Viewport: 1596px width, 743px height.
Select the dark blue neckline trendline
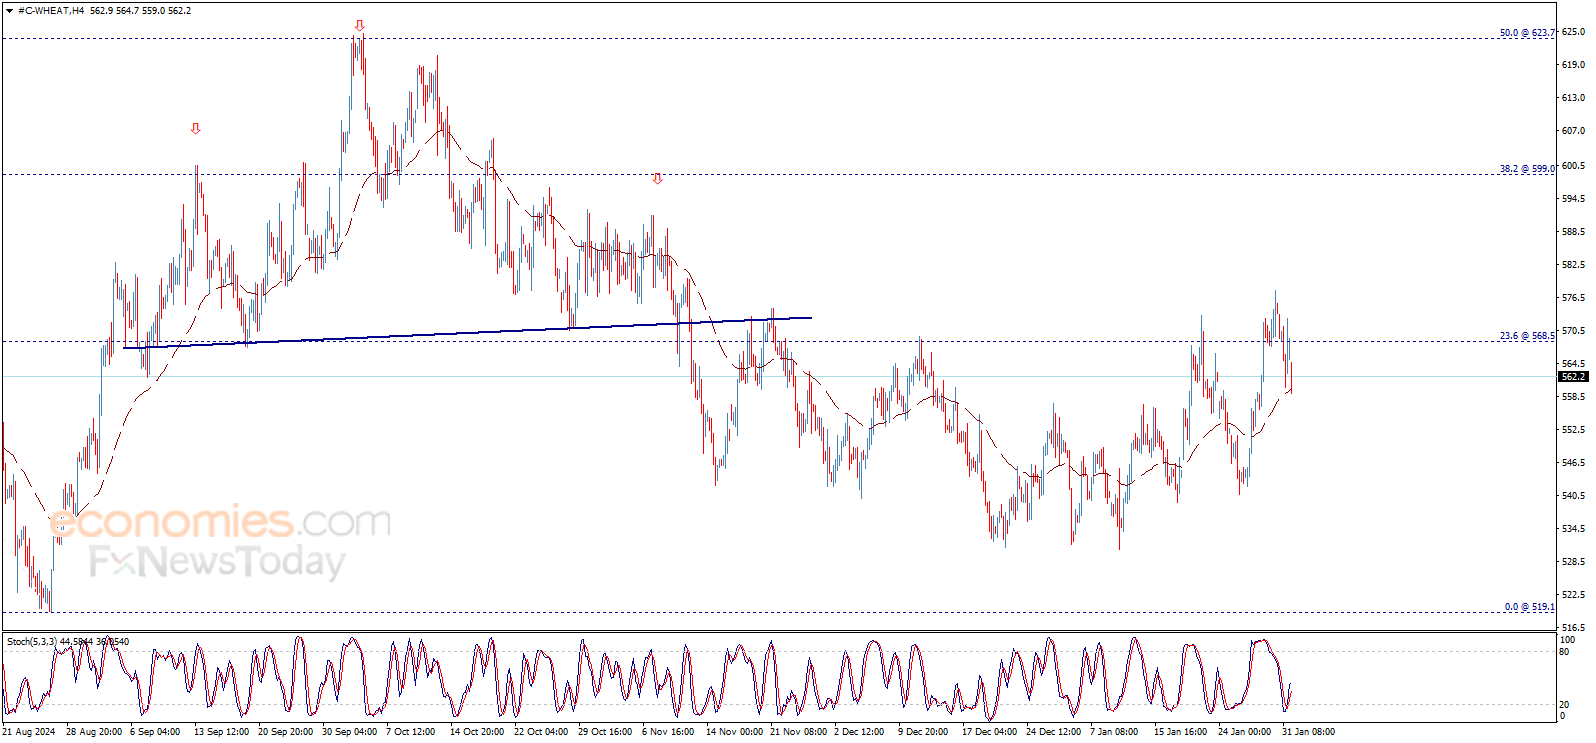467,332
